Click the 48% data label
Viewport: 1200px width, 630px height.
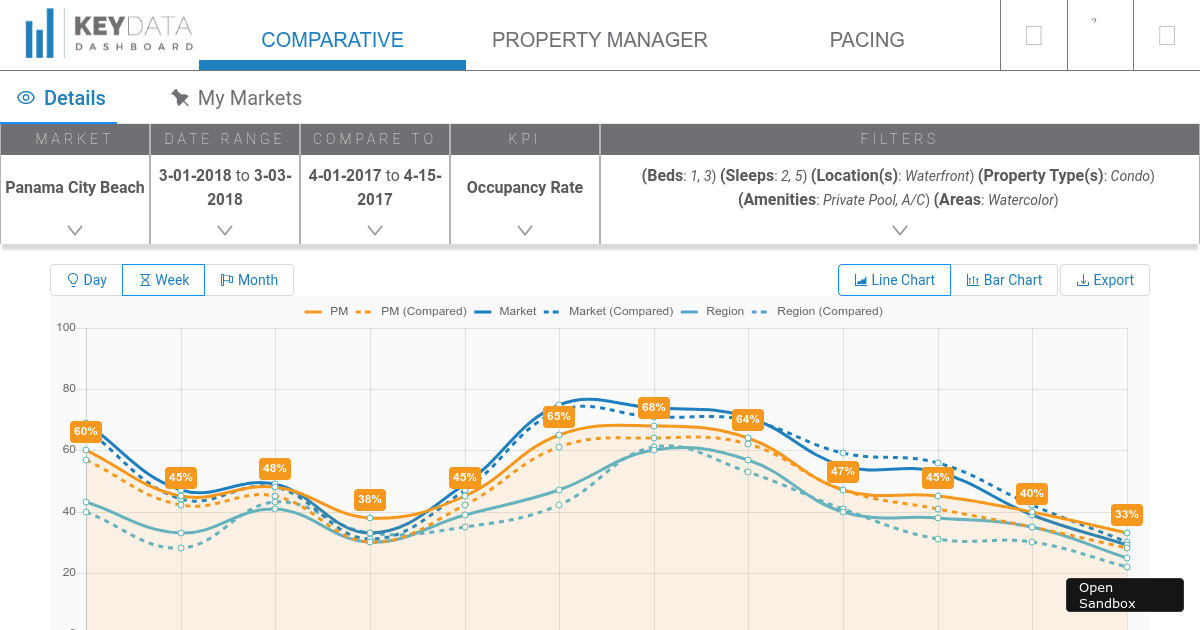pos(275,468)
